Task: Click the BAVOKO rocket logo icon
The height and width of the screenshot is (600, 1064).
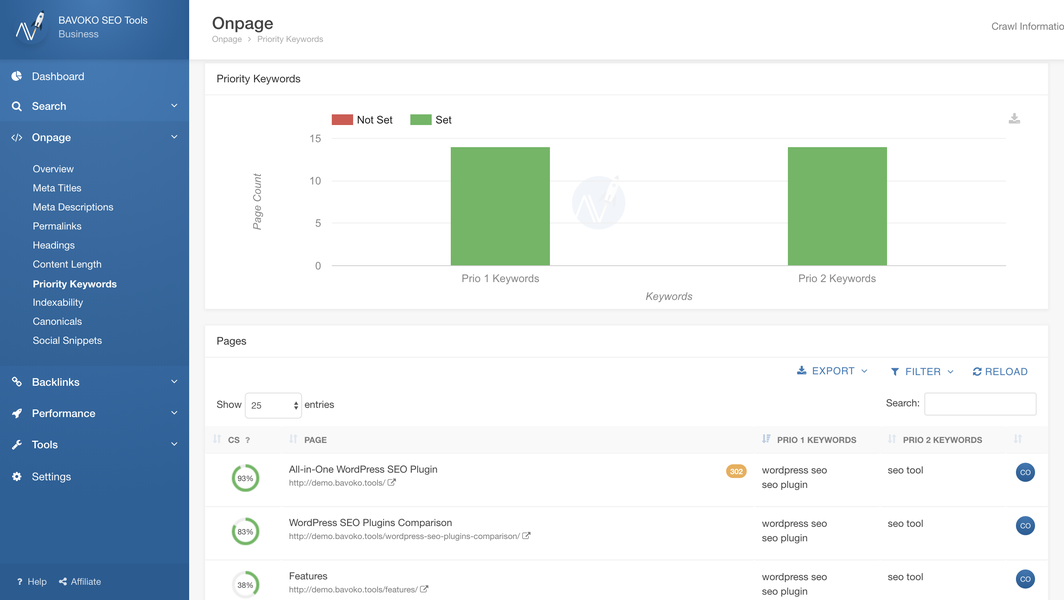Action: click(x=29, y=26)
